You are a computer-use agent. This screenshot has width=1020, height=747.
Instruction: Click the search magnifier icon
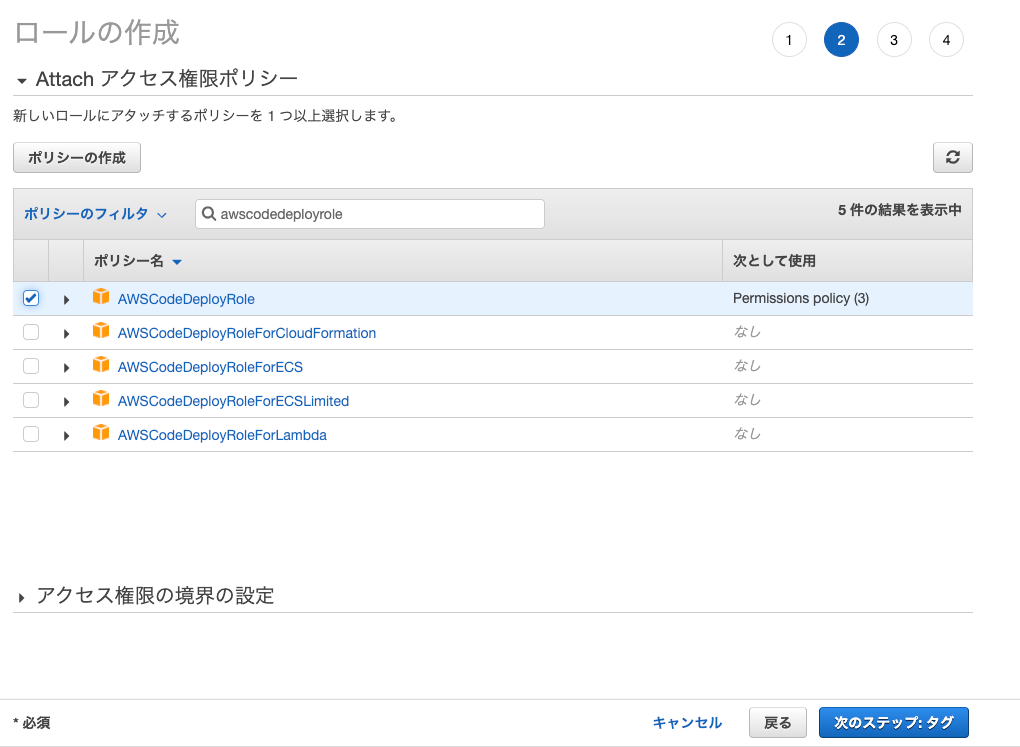[208, 213]
